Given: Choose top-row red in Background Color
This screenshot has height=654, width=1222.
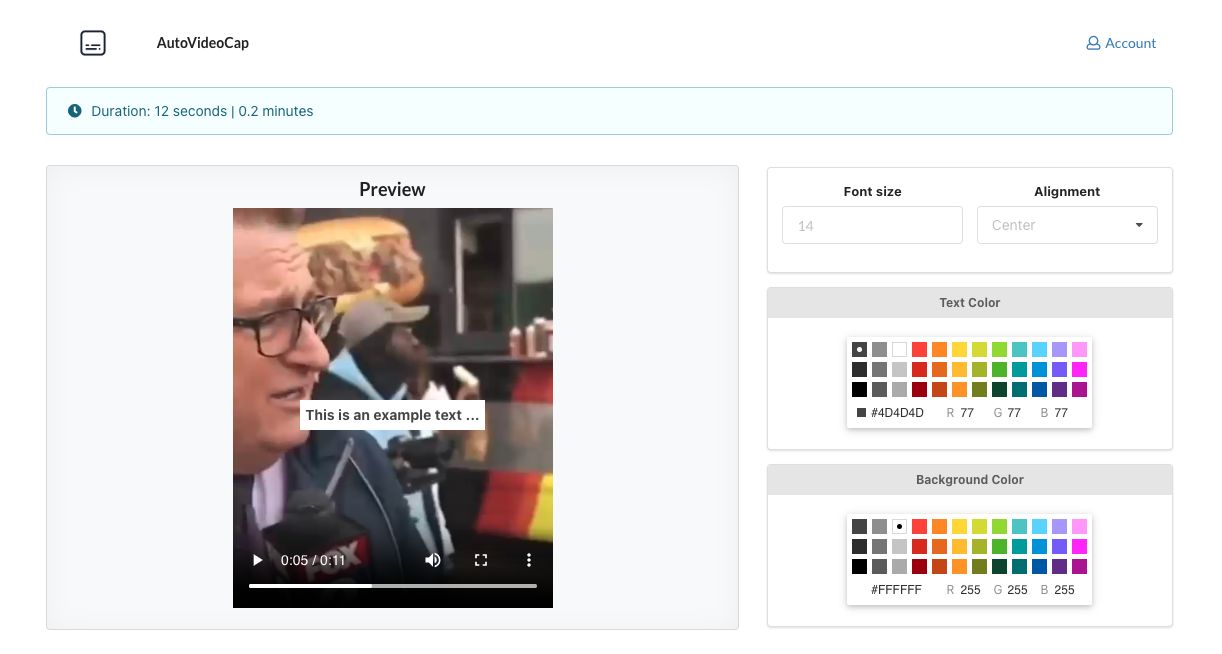Looking at the screenshot, I should (919, 526).
